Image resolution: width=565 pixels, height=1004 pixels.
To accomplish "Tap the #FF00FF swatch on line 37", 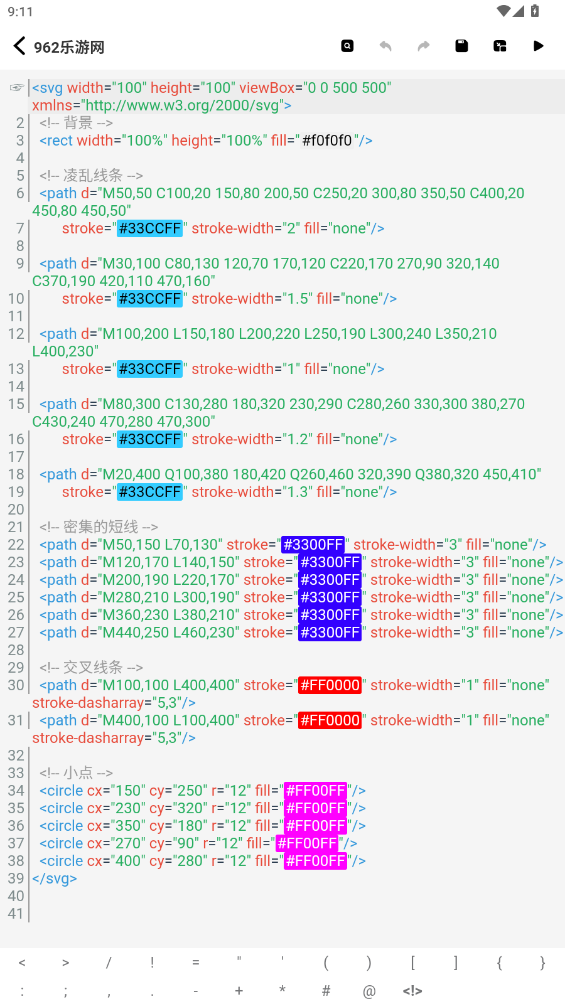I will 307,843.
